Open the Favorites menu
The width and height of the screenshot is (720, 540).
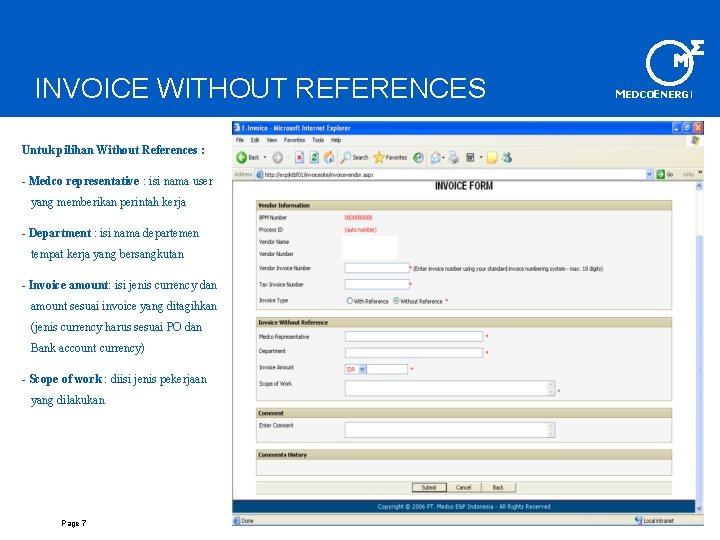click(x=294, y=140)
